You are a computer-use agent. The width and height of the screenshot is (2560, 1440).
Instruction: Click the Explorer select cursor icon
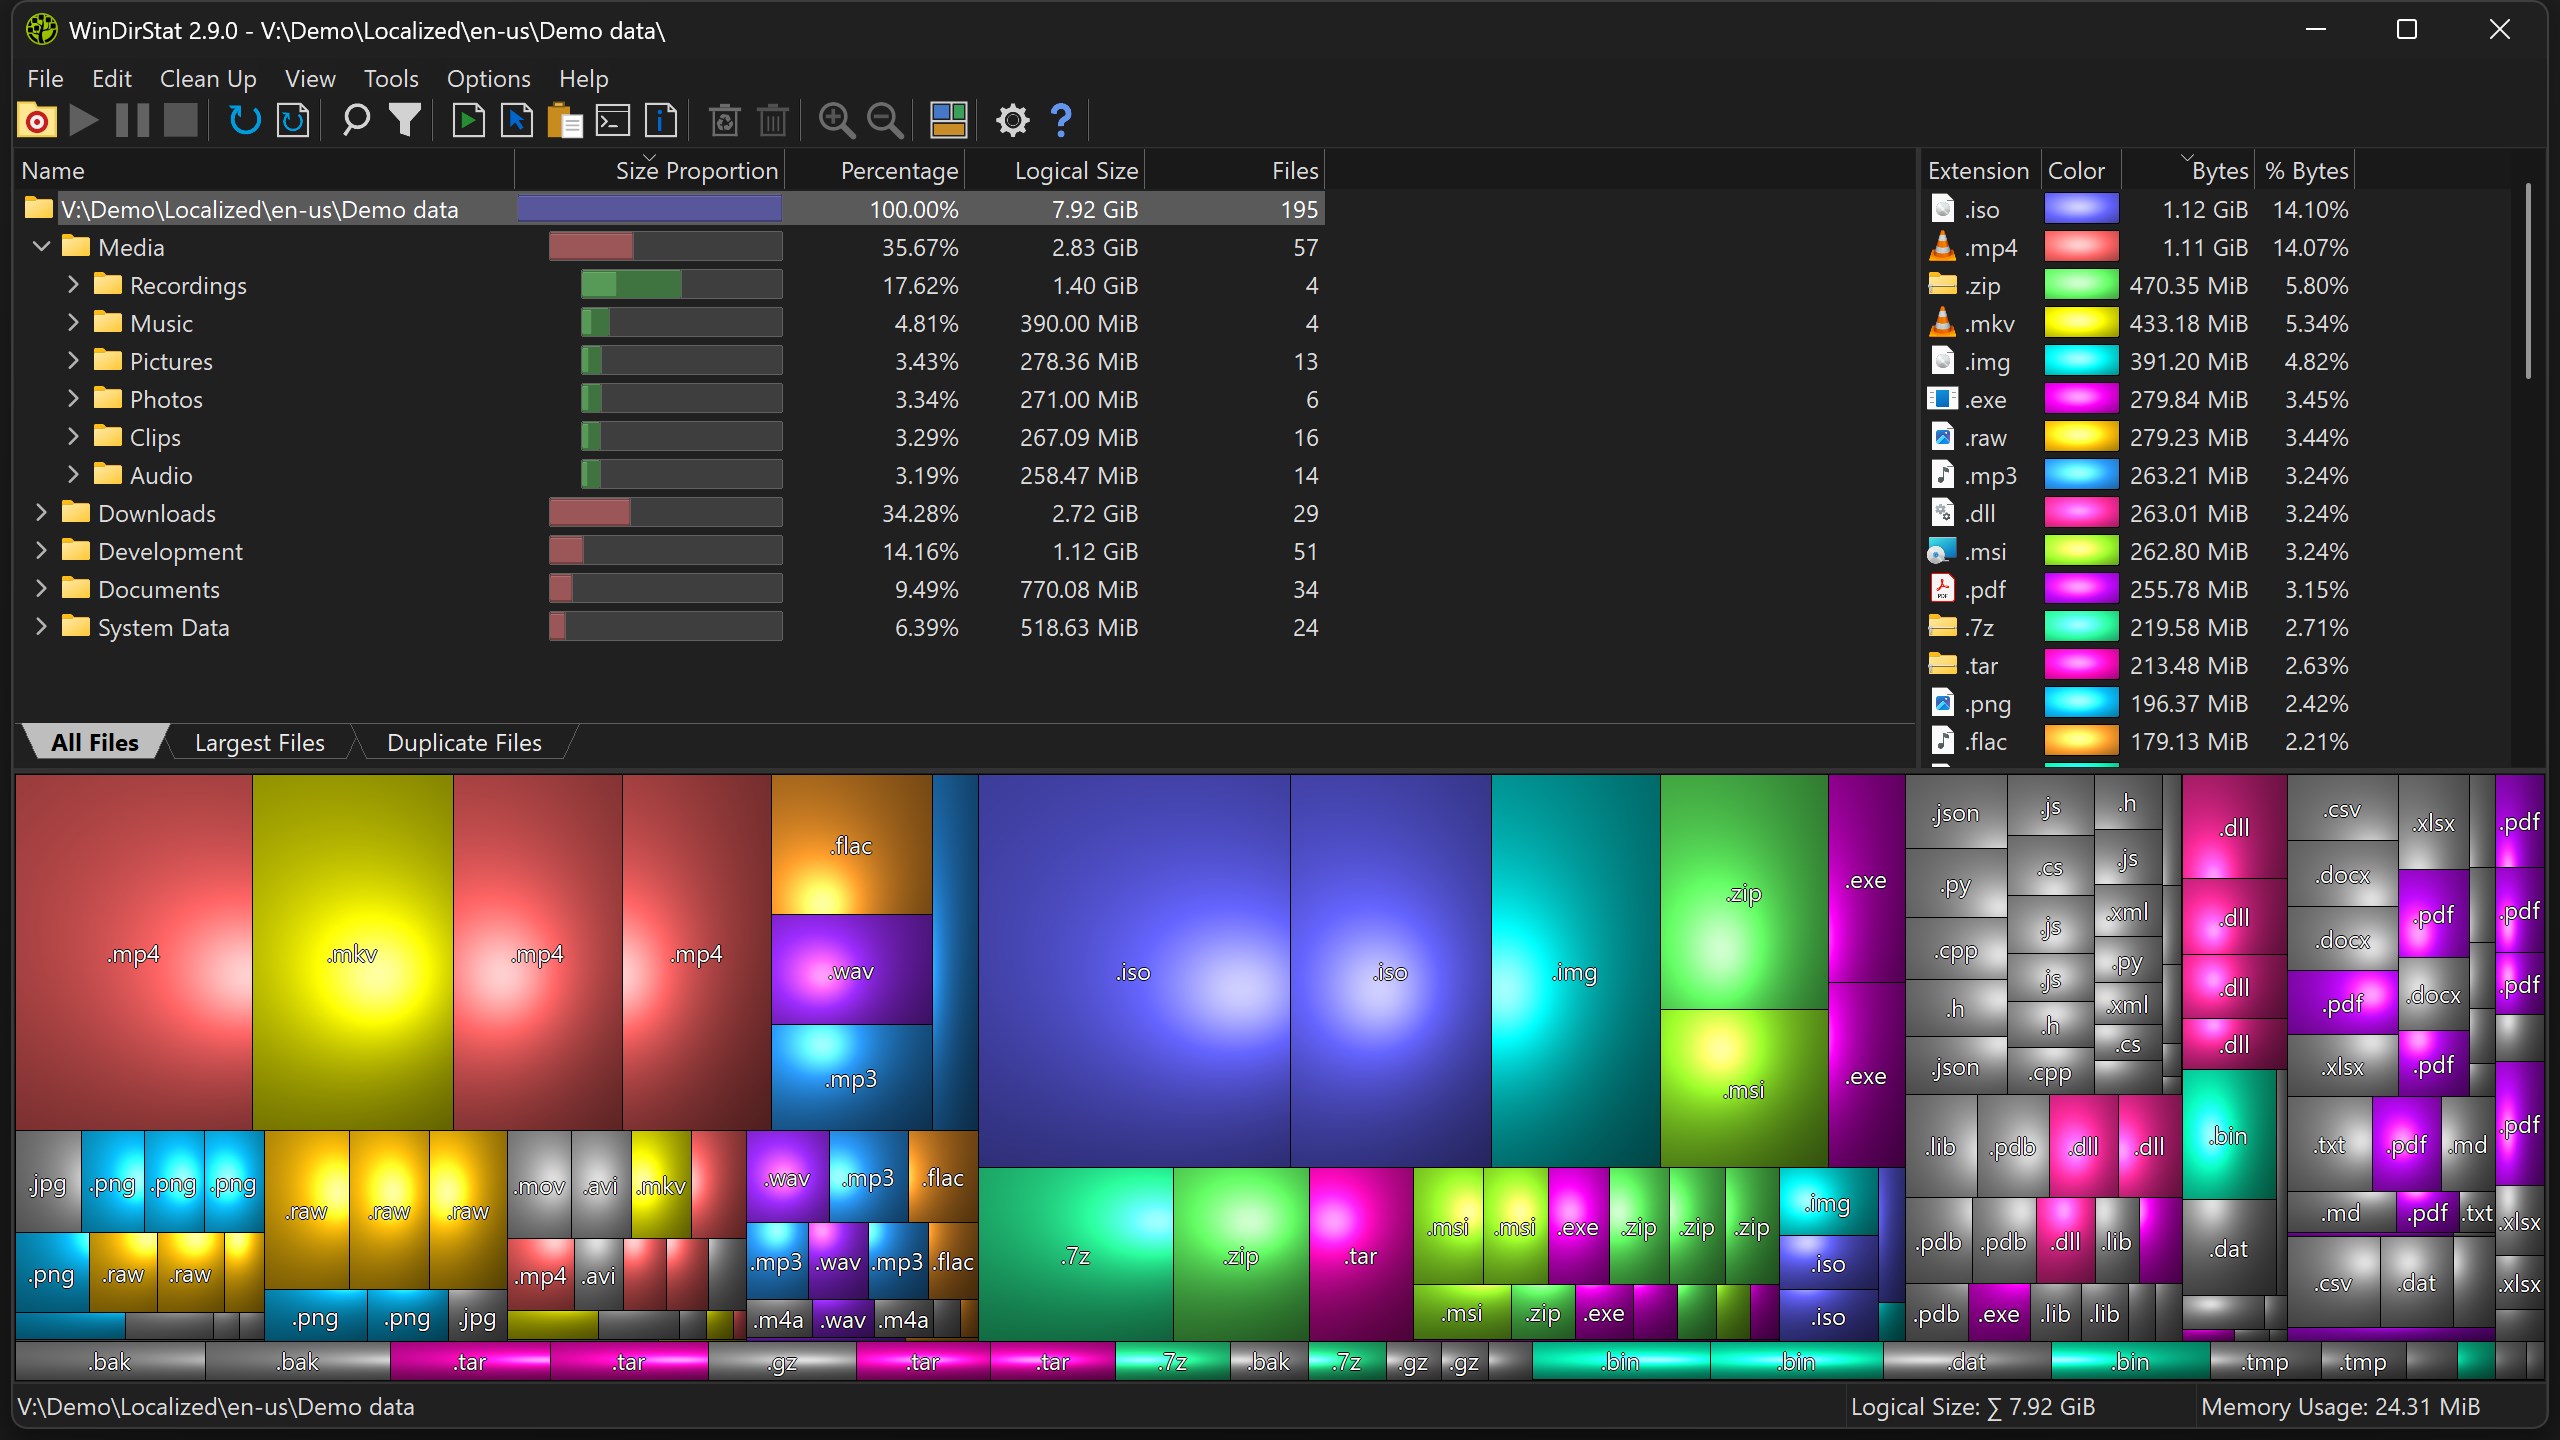point(517,121)
